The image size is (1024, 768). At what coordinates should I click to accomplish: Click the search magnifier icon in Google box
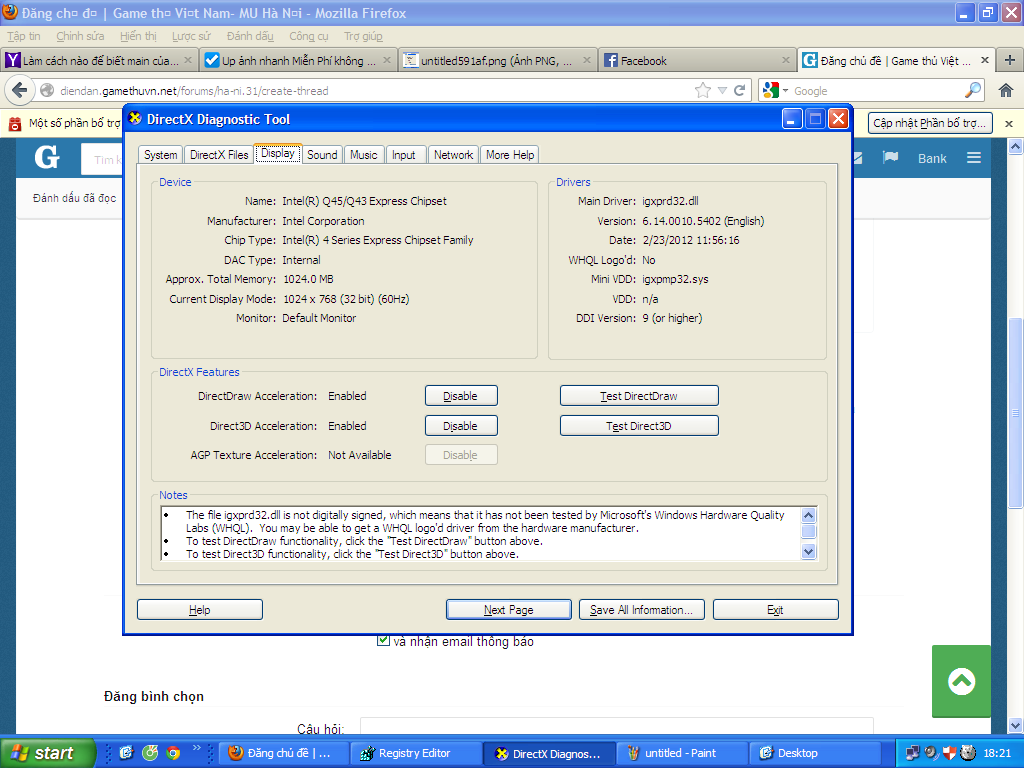coord(973,90)
